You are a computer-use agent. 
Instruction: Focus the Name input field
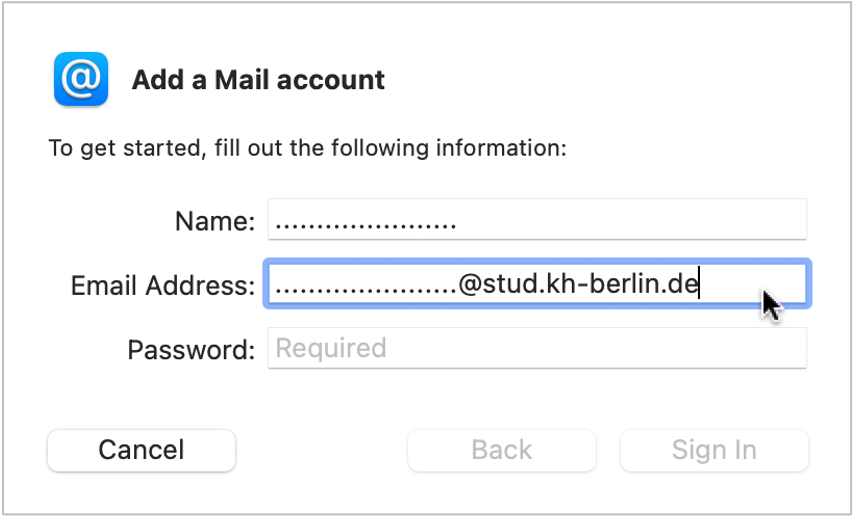tap(537, 219)
